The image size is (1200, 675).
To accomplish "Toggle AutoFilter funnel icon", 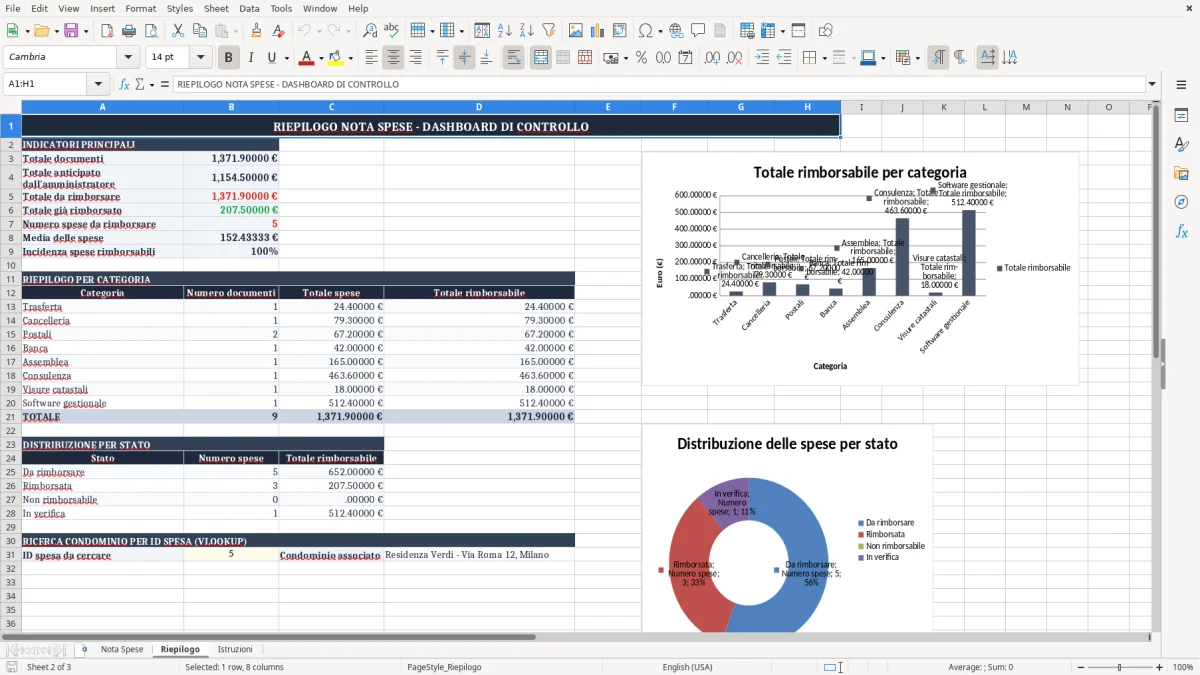I will click(549, 31).
